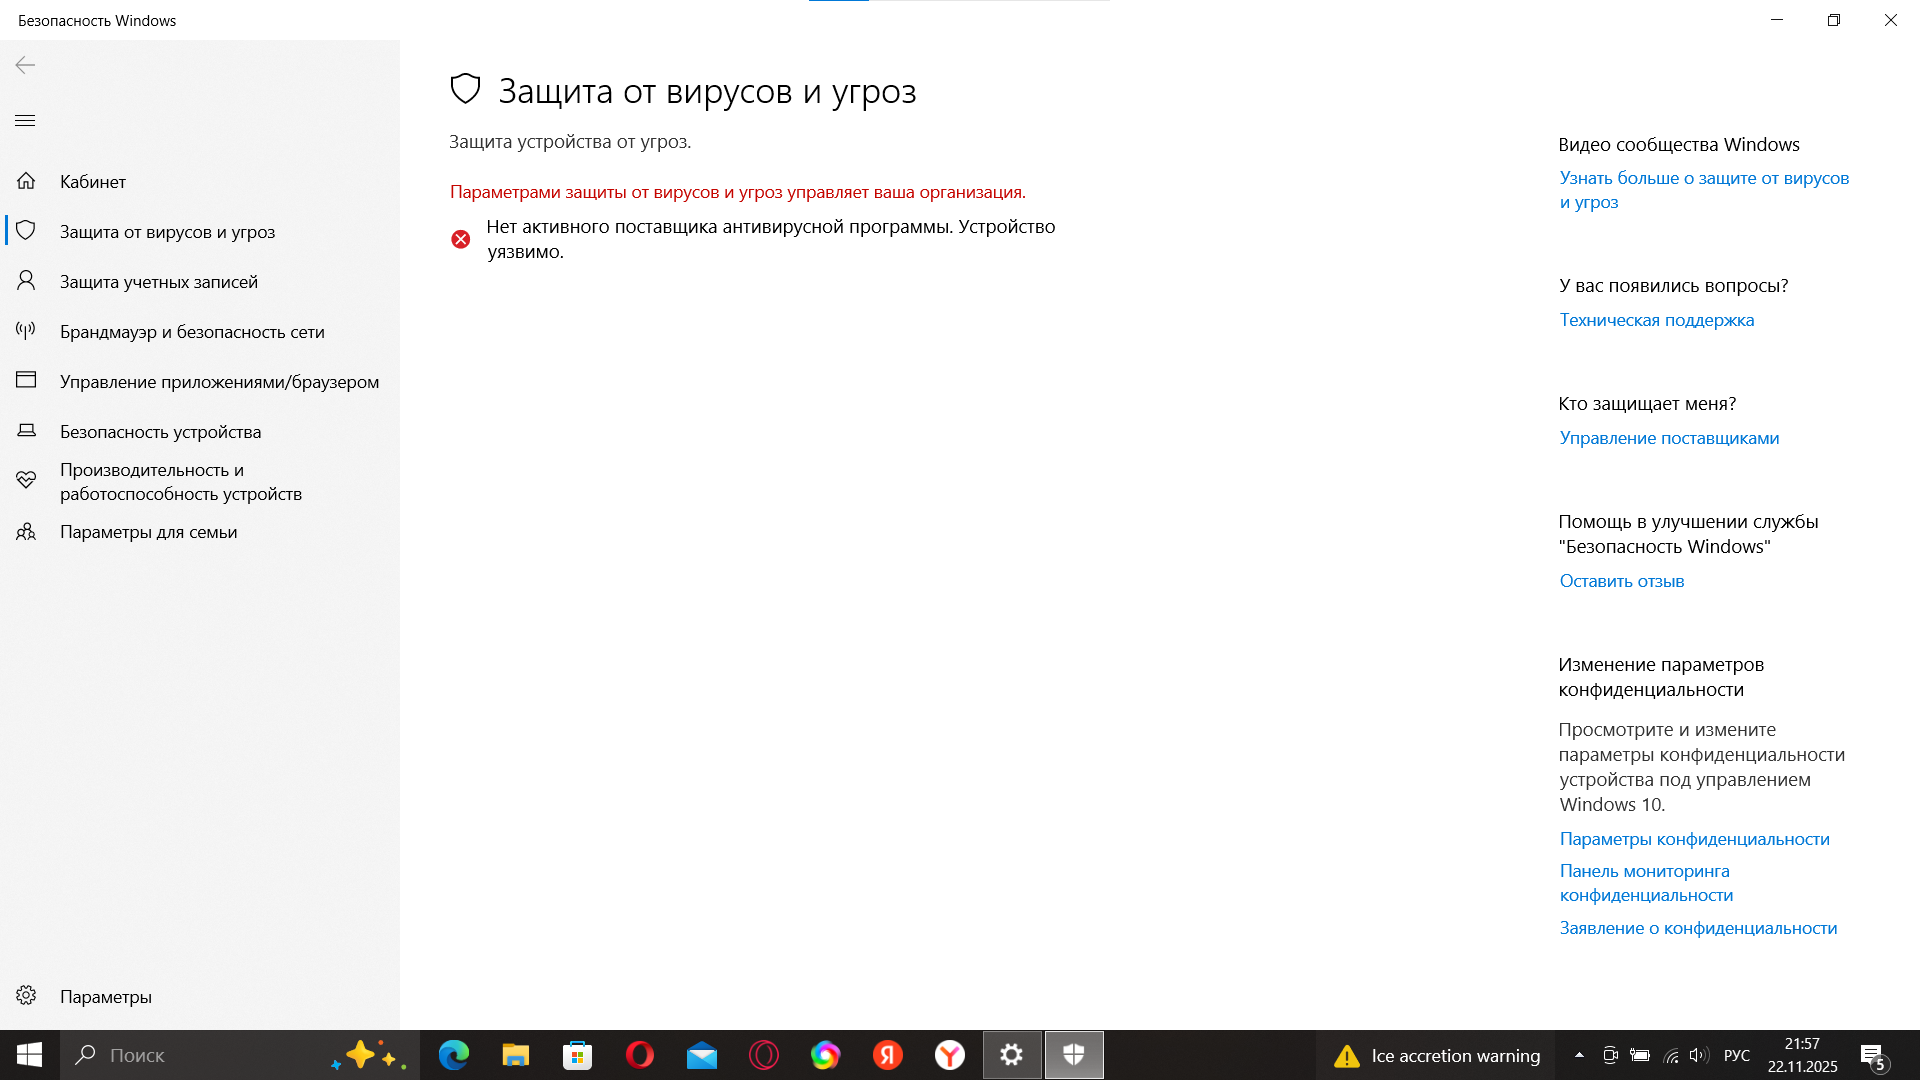Open Управление приложениями/браузером

point(200,381)
